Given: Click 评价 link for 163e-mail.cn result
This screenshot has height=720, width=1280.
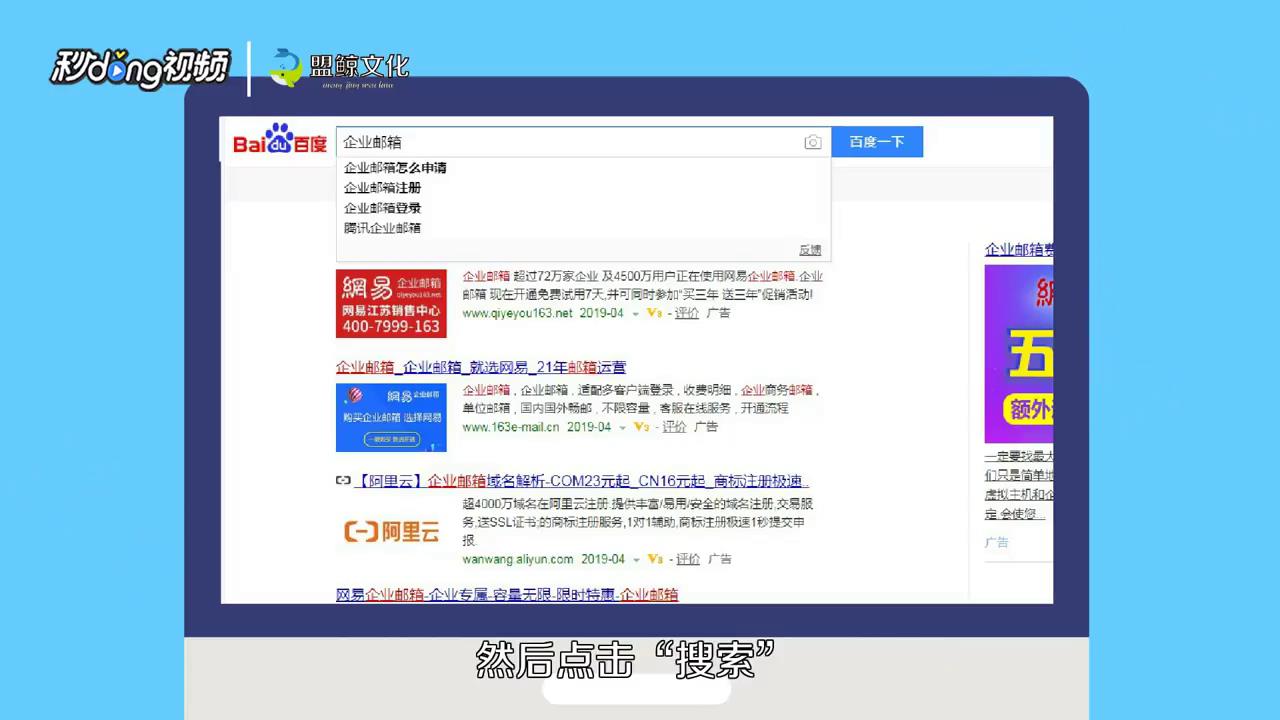Looking at the screenshot, I should (674, 427).
